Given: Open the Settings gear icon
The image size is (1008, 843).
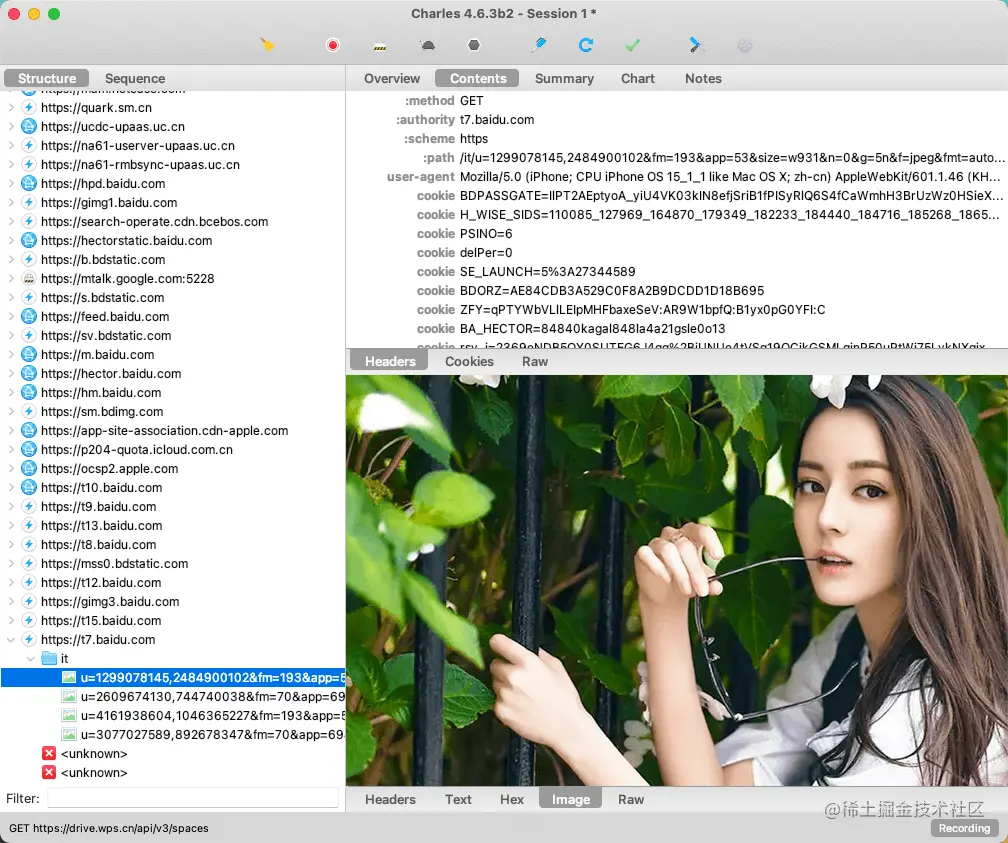Looking at the screenshot, I should [x=744, y=46].
